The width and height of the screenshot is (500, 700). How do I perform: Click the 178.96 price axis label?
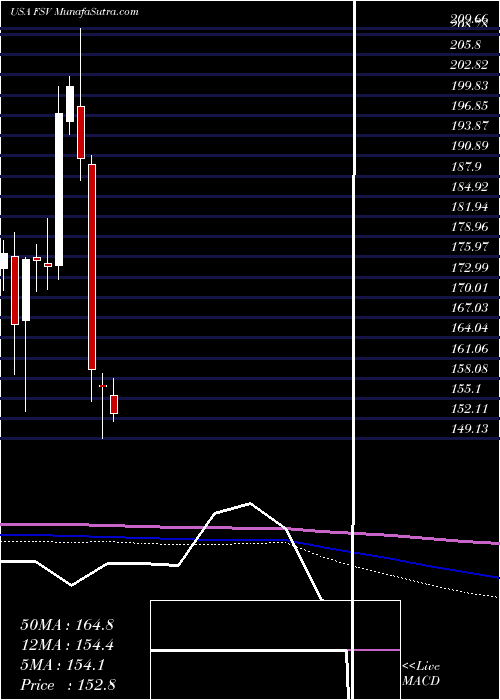pos(469,227)
